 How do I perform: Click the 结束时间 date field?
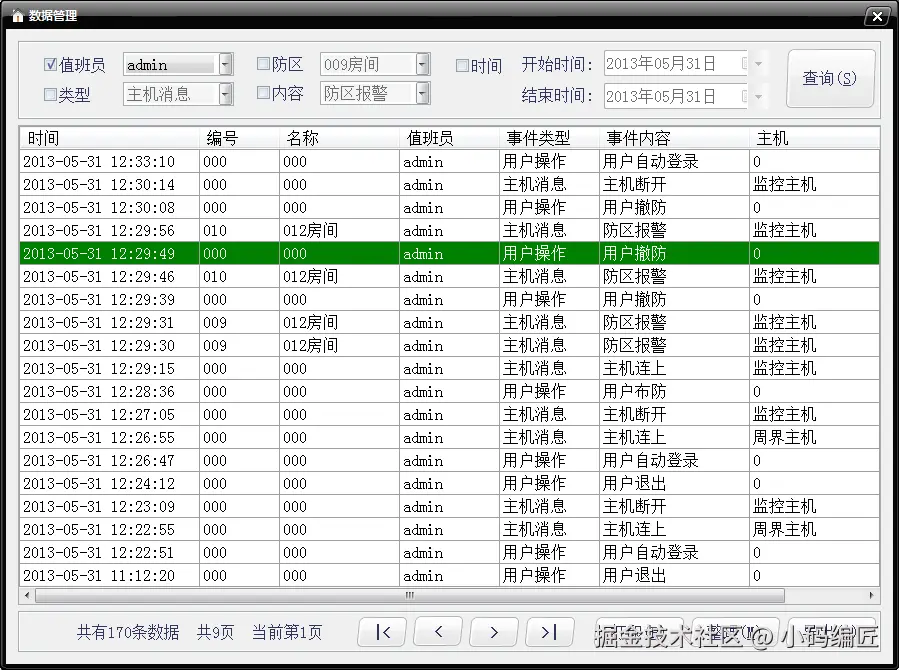click(x=676, y=96)
